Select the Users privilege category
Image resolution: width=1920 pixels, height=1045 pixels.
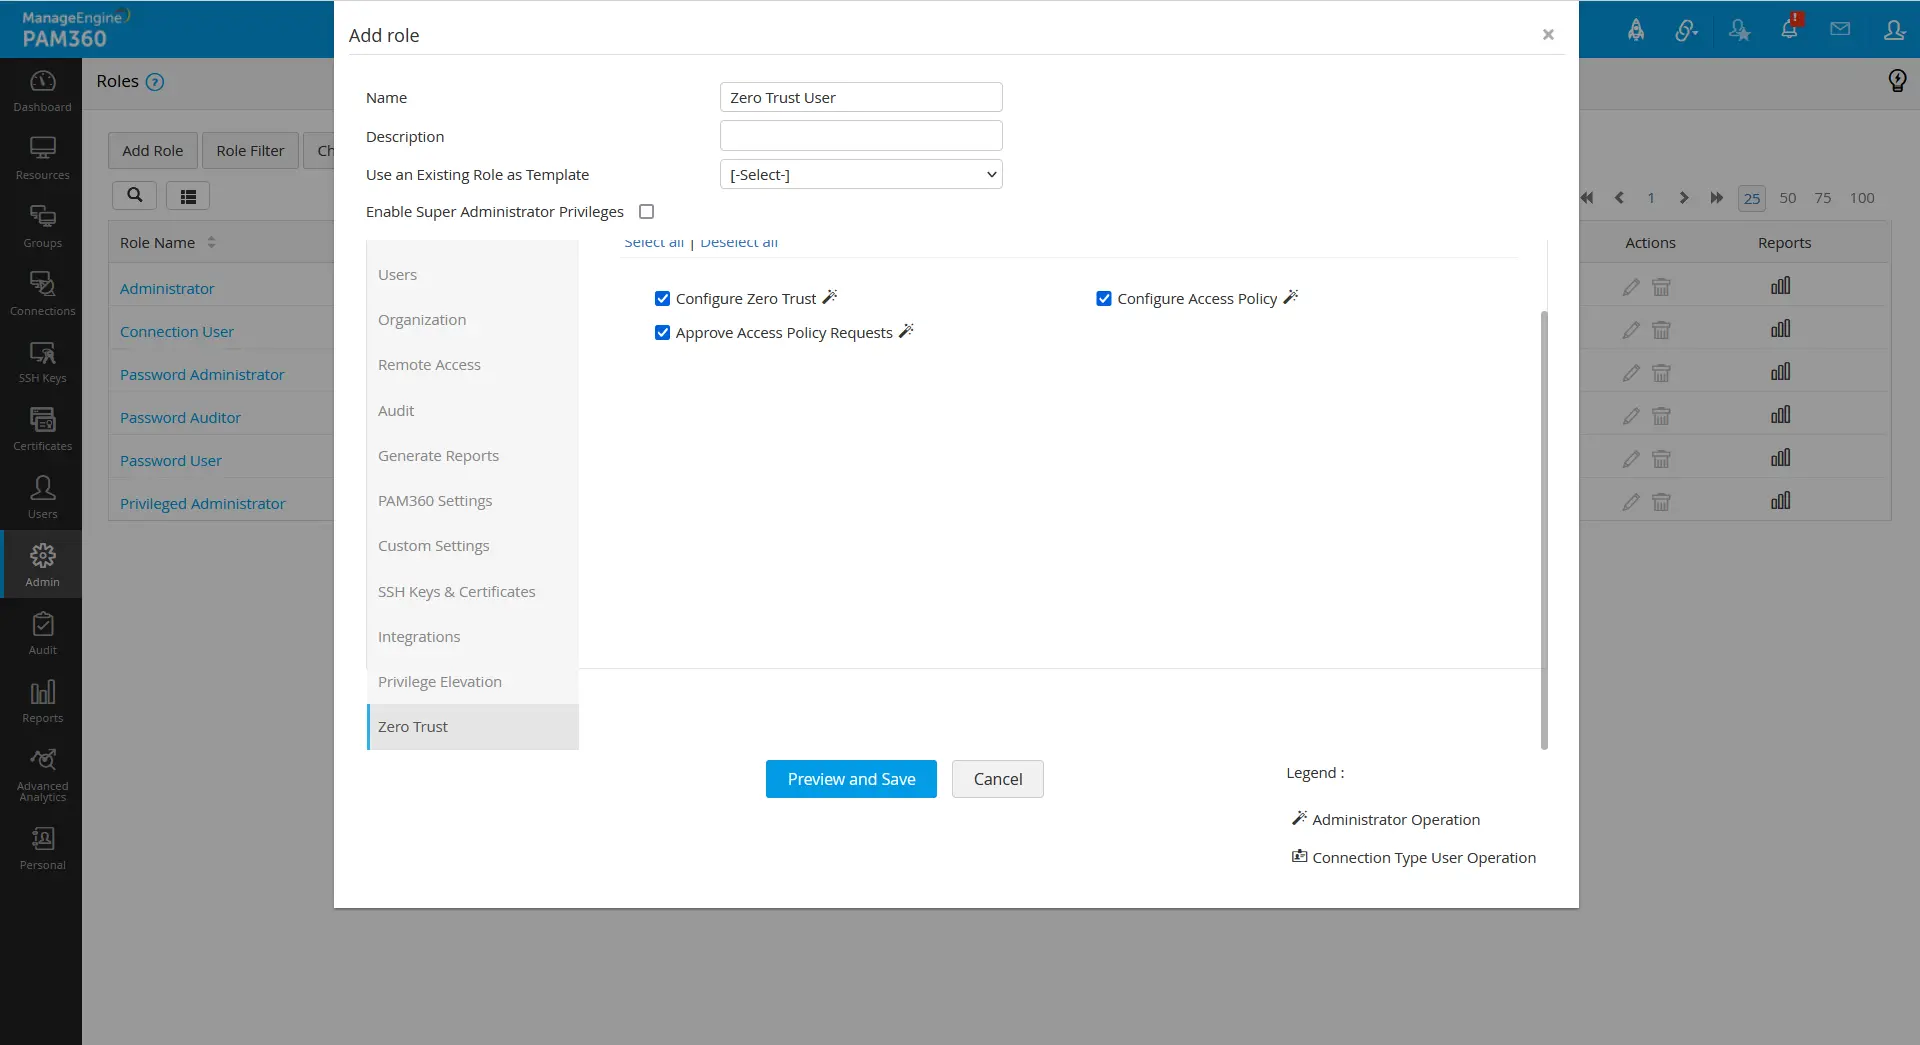pos(473,275)
